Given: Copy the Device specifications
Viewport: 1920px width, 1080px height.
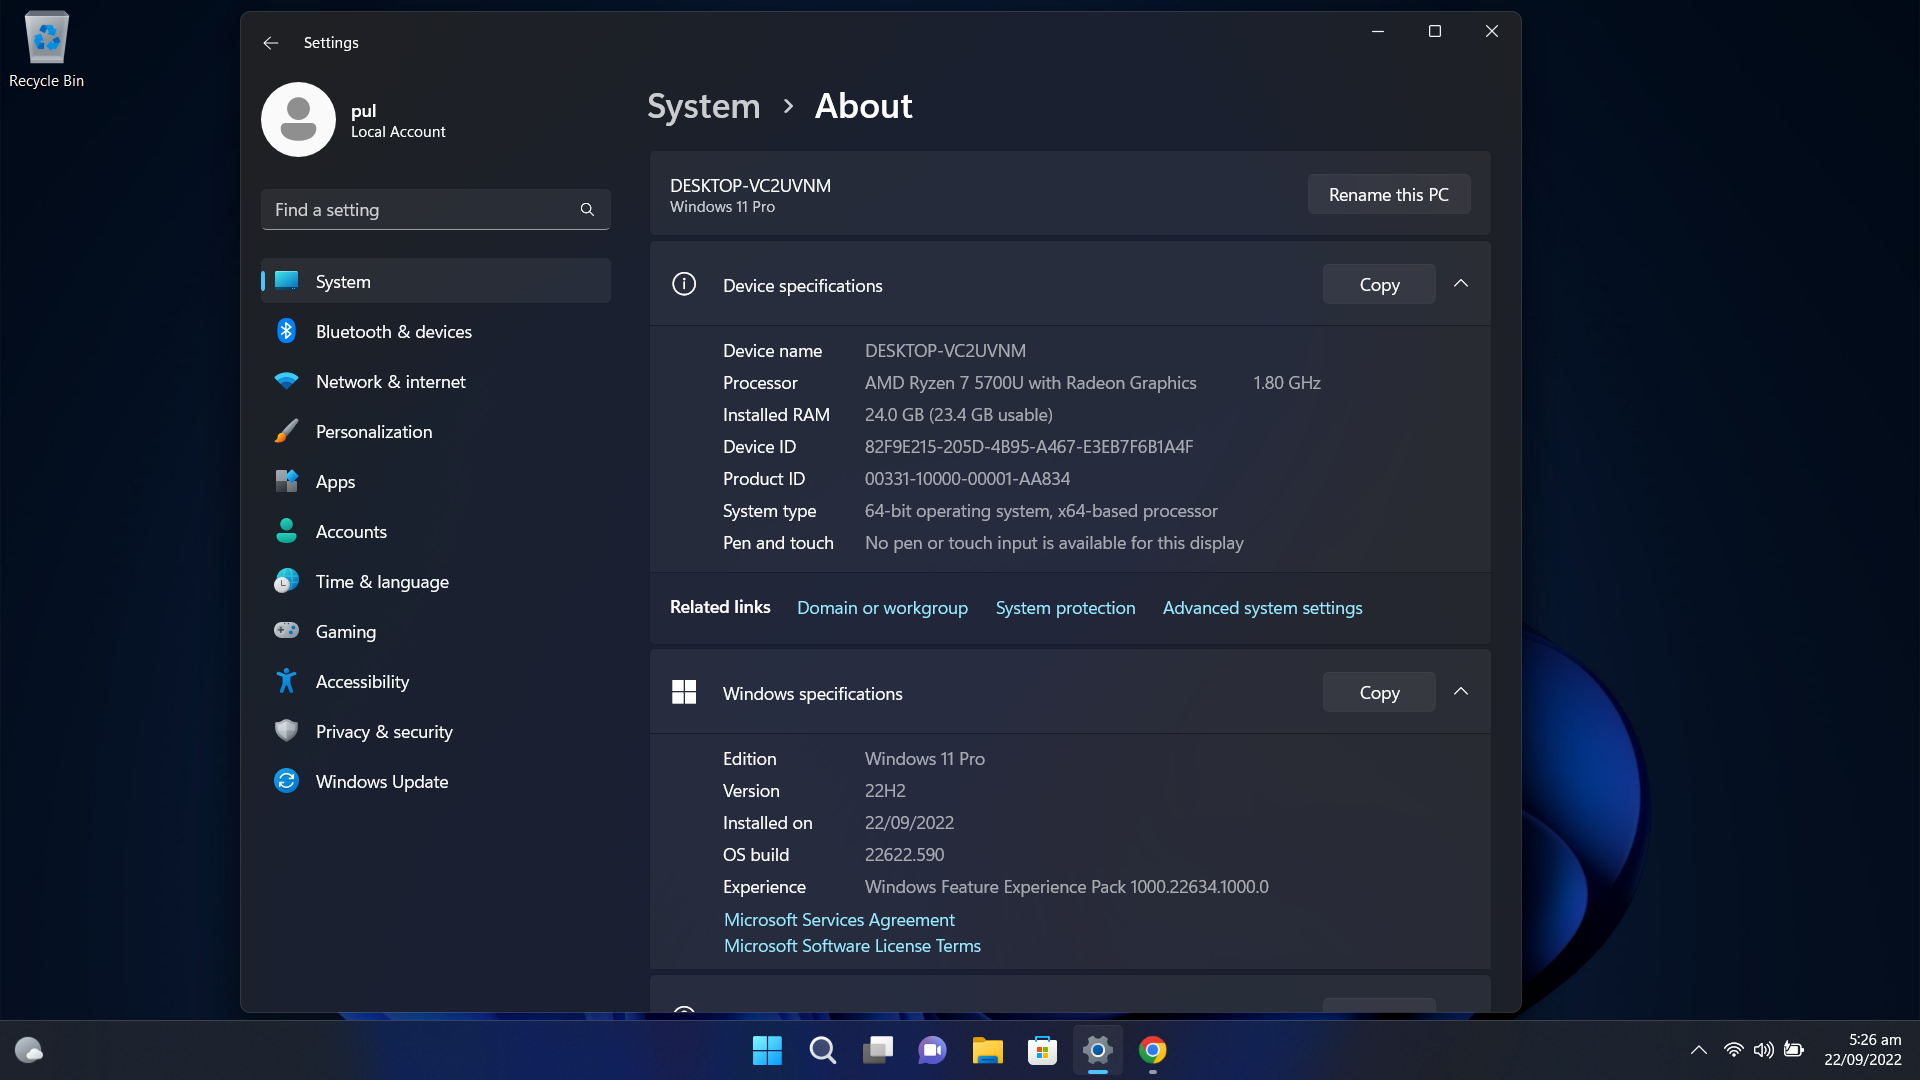Looking at the screenshot, I should click(x=1379, y=284).
